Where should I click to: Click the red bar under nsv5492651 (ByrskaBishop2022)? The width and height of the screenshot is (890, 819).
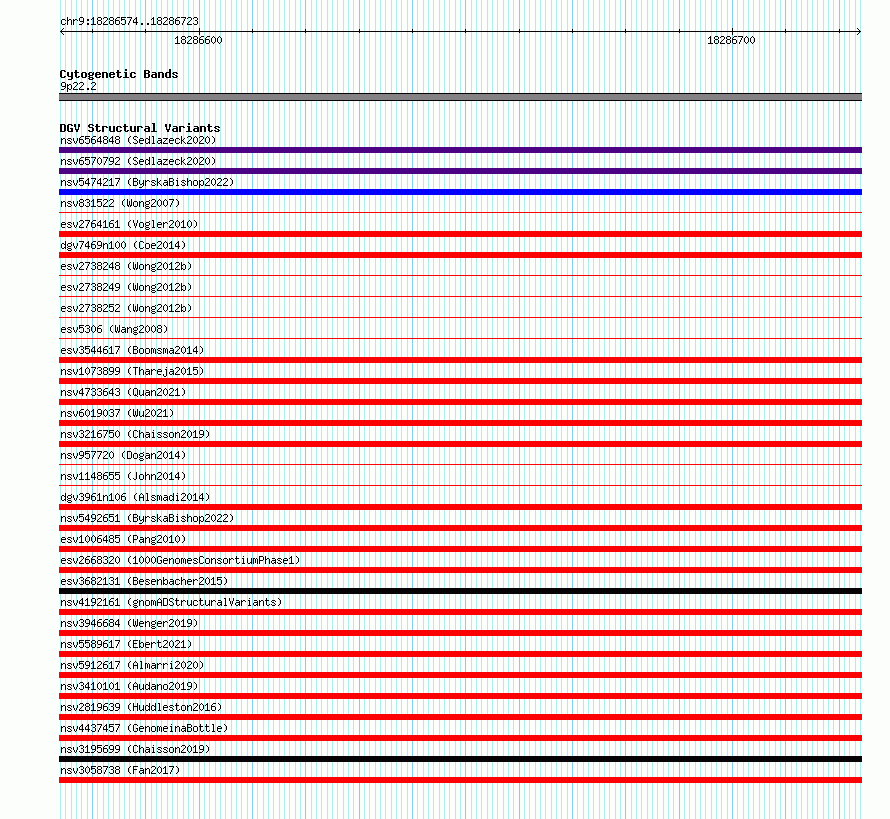(460, 528)
